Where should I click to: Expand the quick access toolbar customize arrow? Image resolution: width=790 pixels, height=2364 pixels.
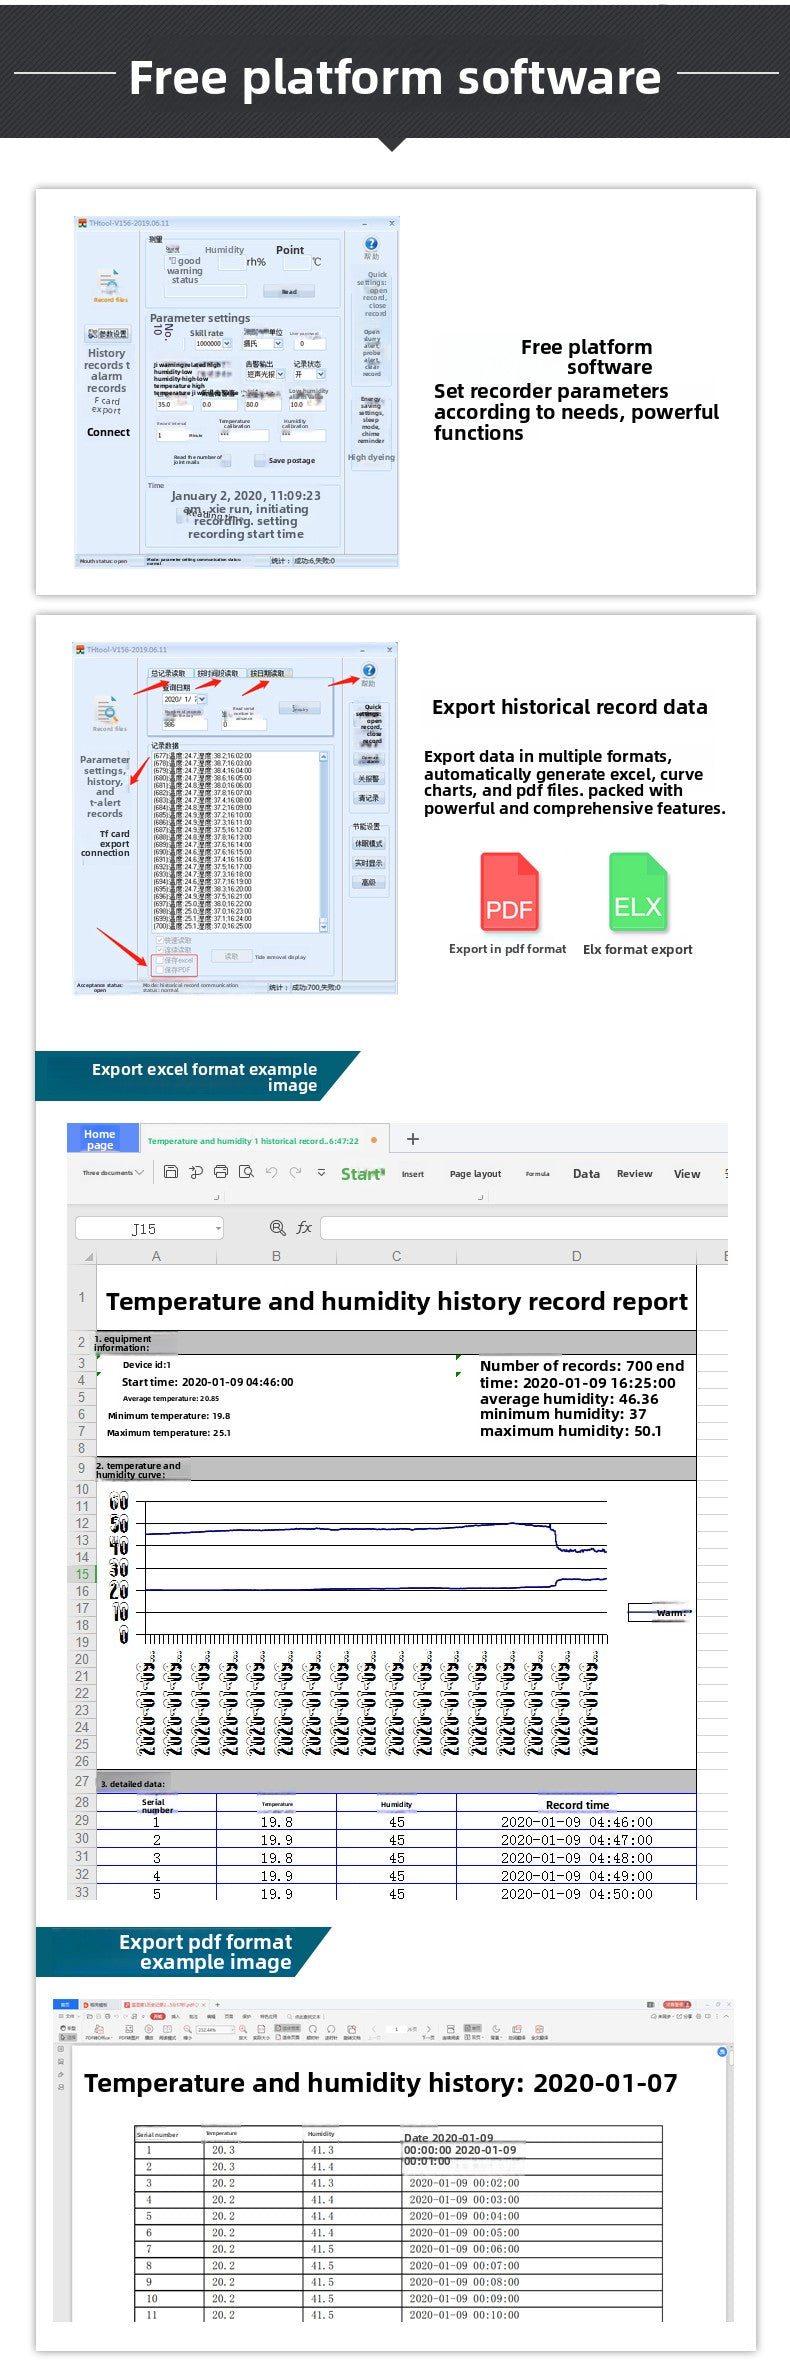321,1172
